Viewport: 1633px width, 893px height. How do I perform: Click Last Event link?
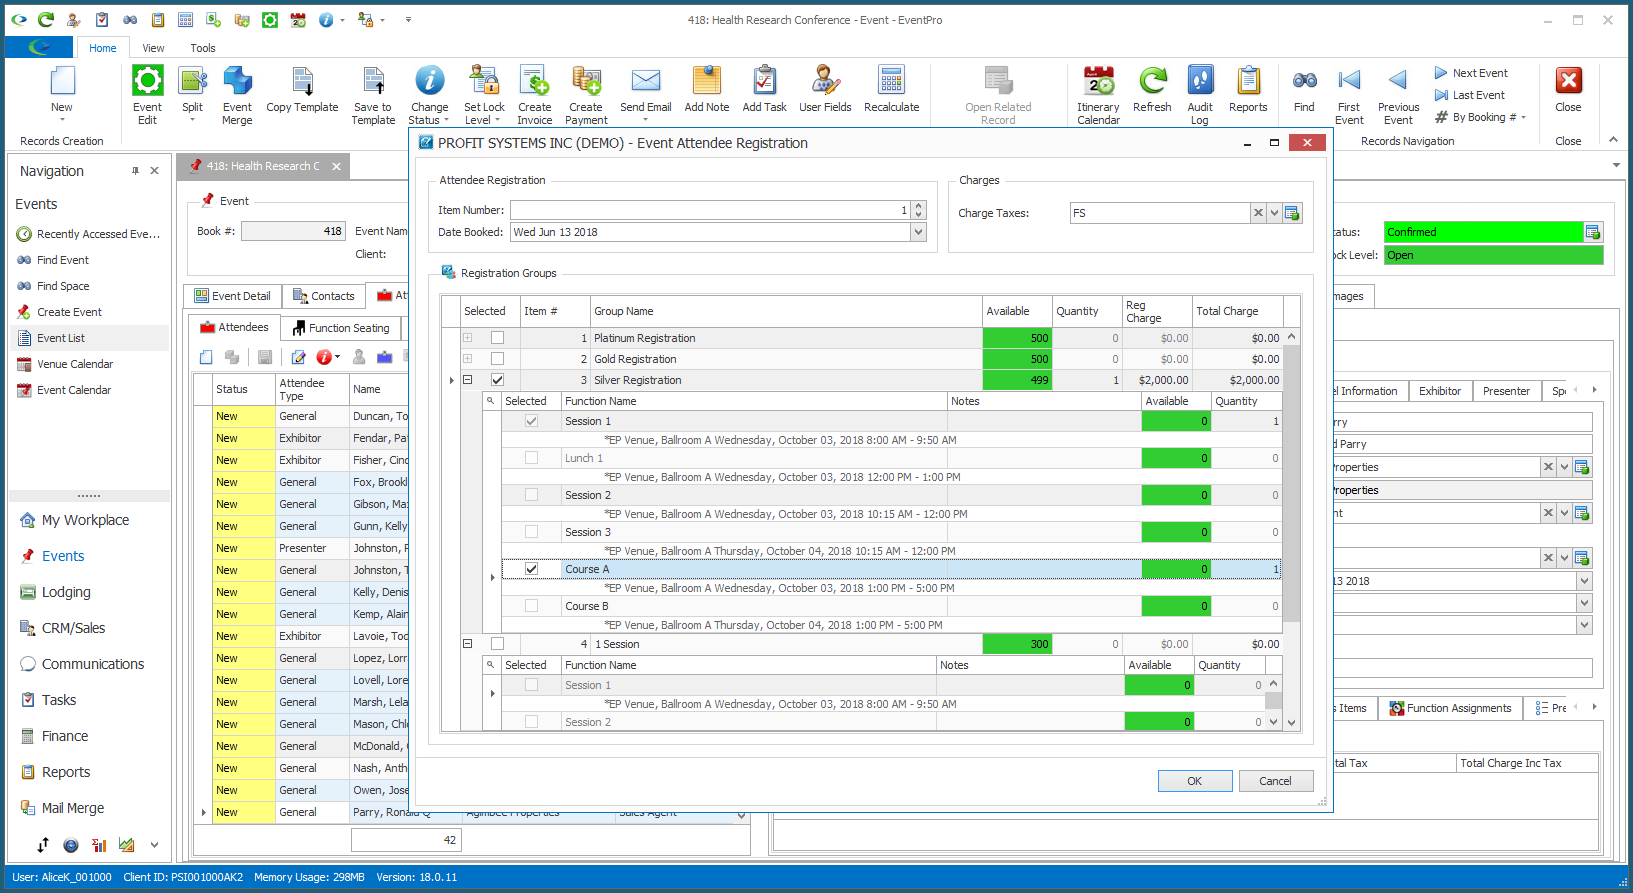[1469, 95]
